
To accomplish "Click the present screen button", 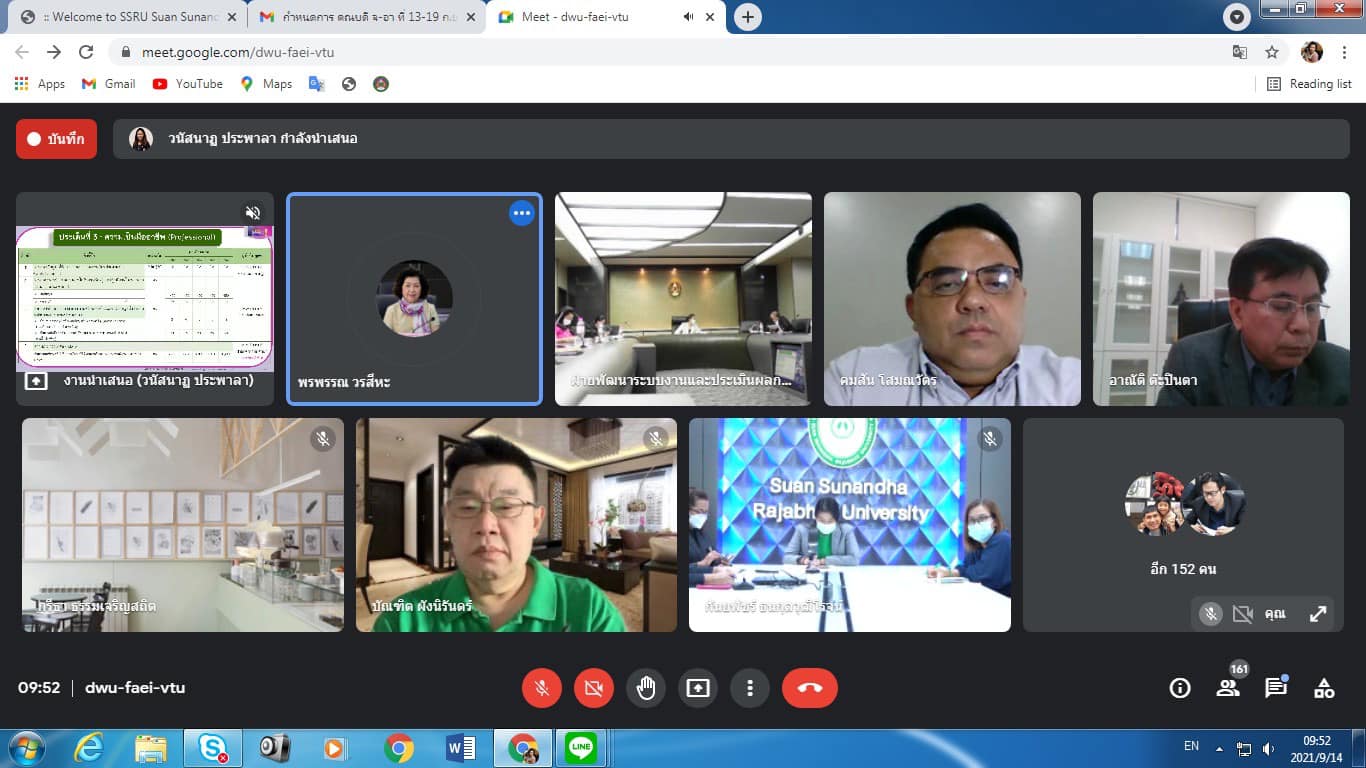I will (697, 688).
